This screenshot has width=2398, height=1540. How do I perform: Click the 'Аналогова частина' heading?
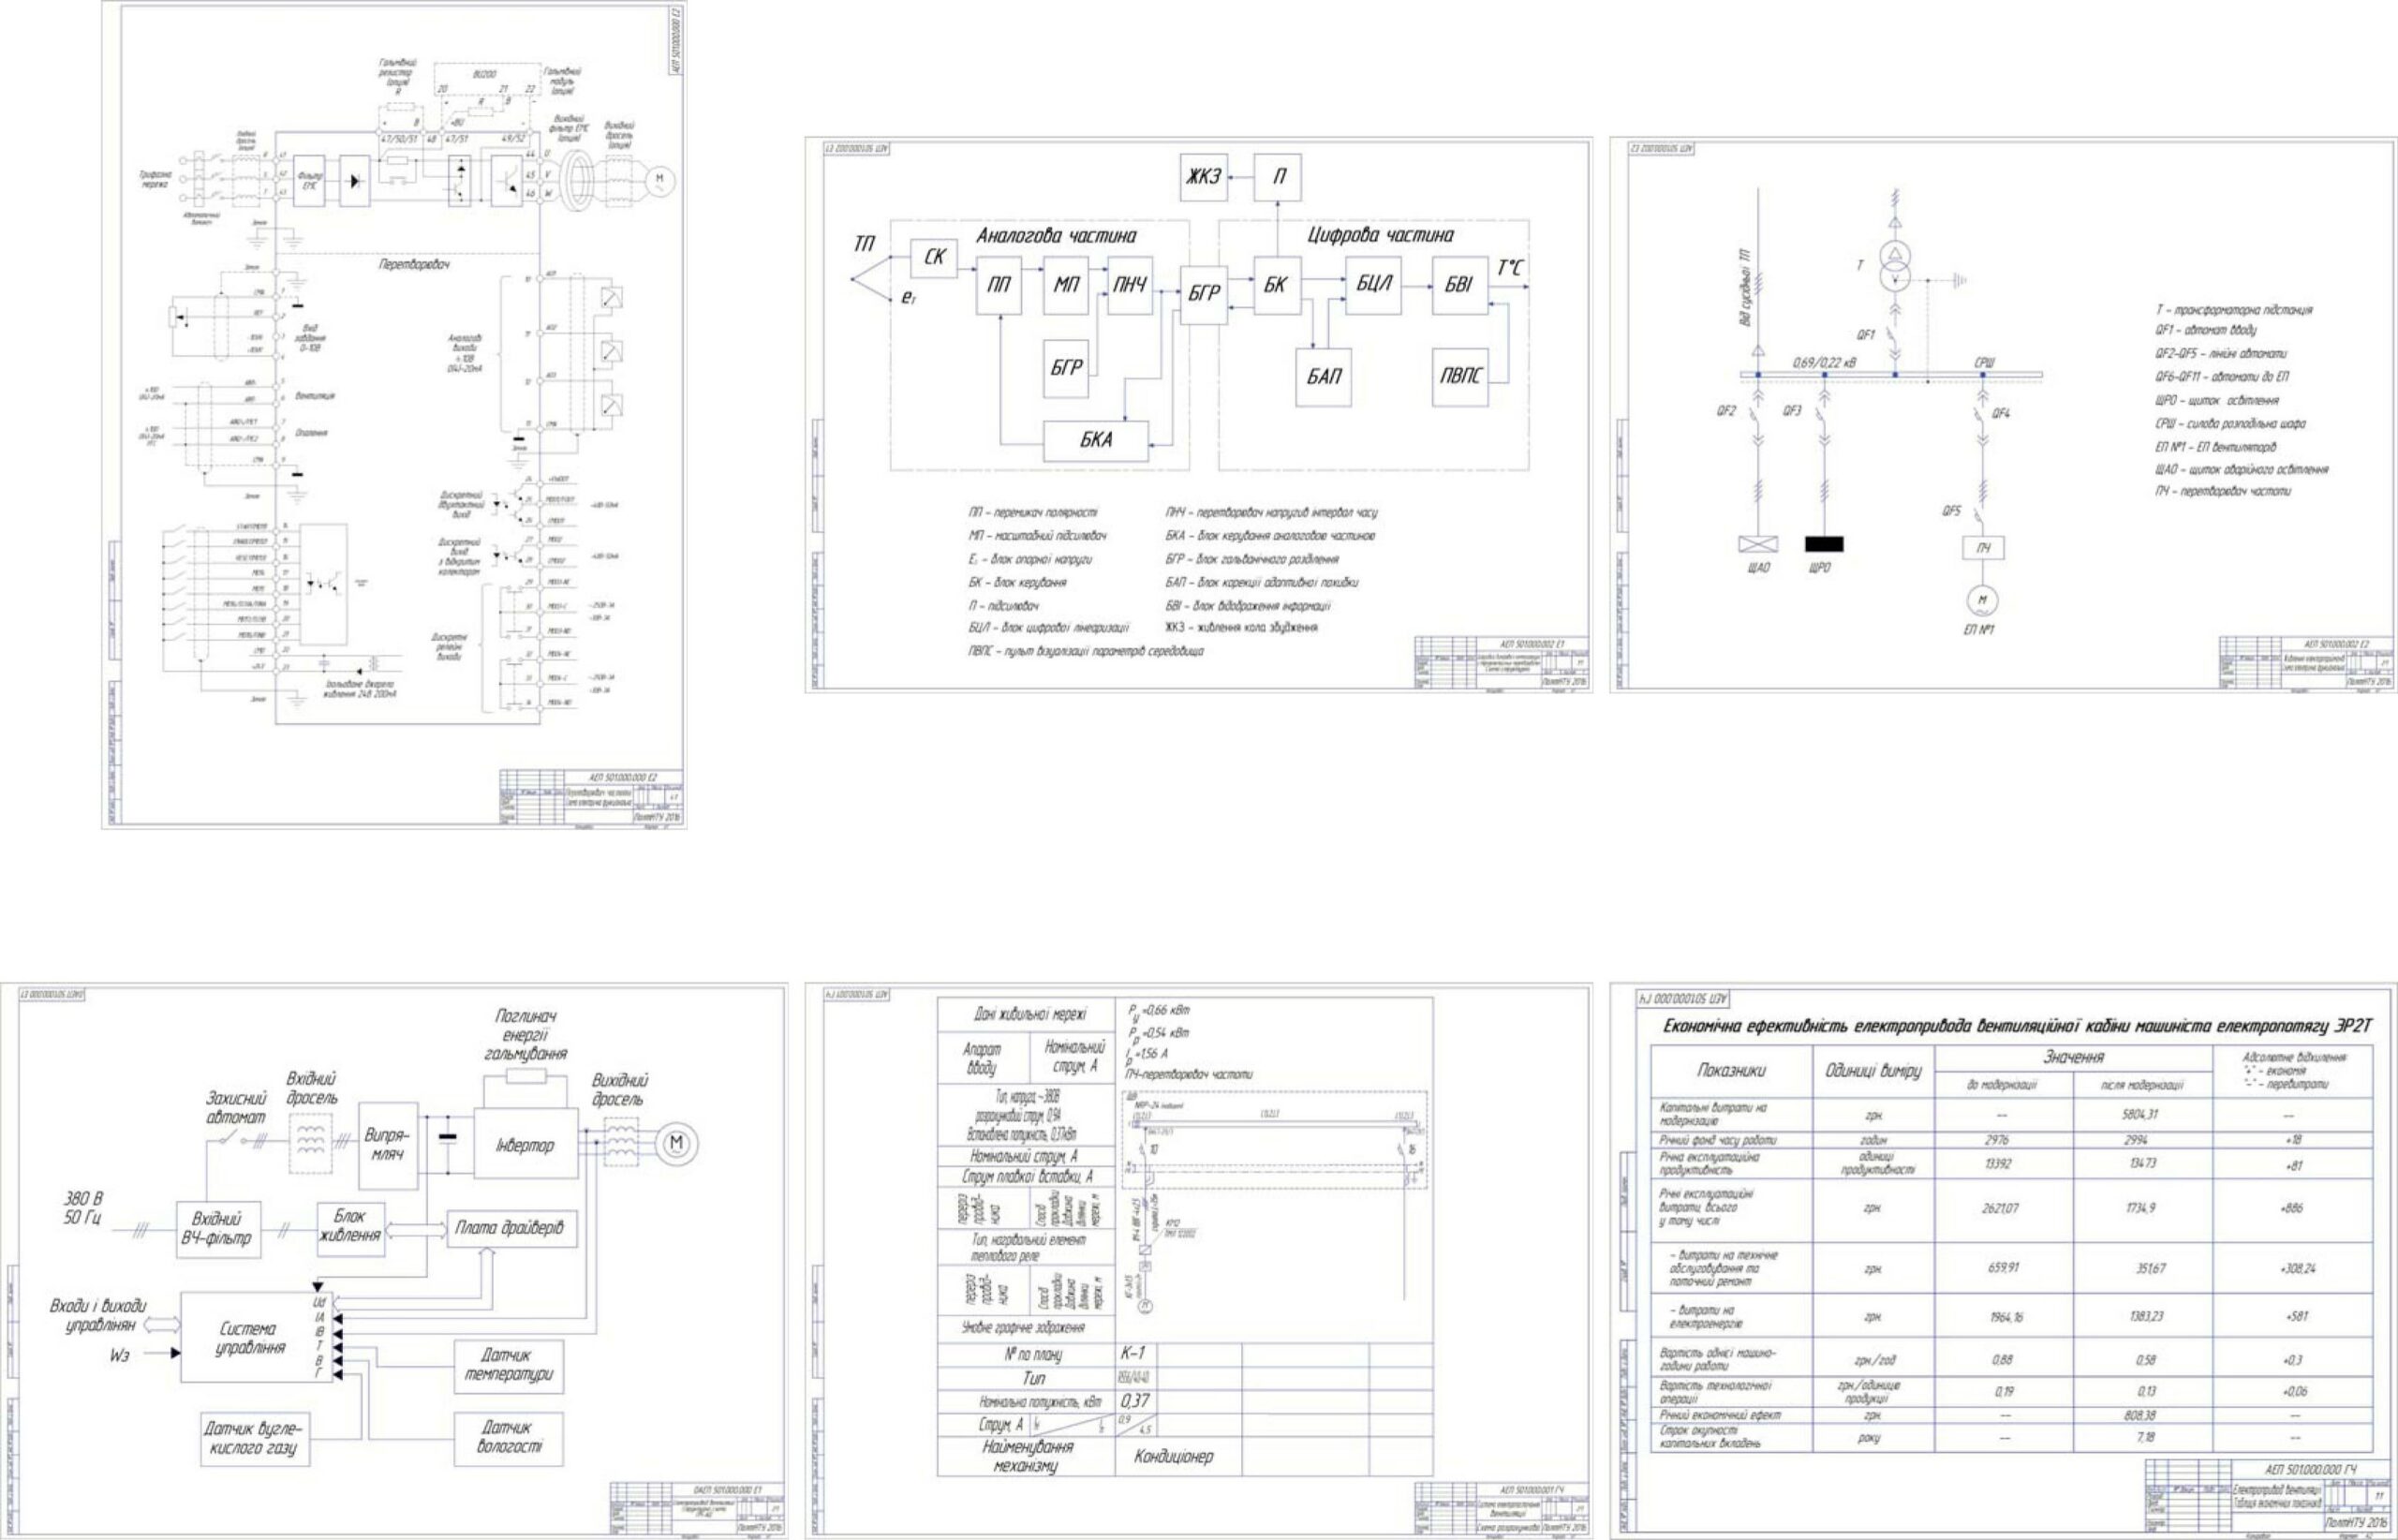pos(1056,237)
